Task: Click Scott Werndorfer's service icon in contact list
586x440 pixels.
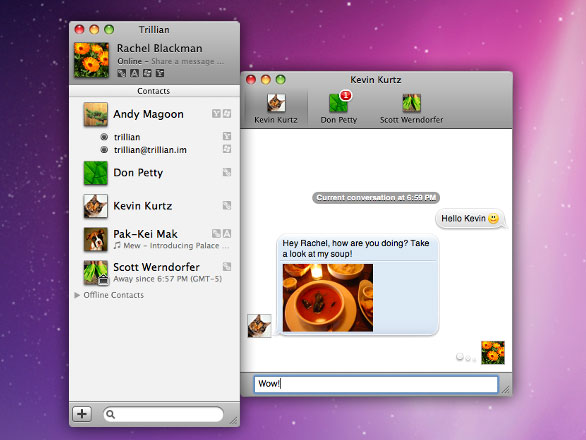Action: [227, 267]
